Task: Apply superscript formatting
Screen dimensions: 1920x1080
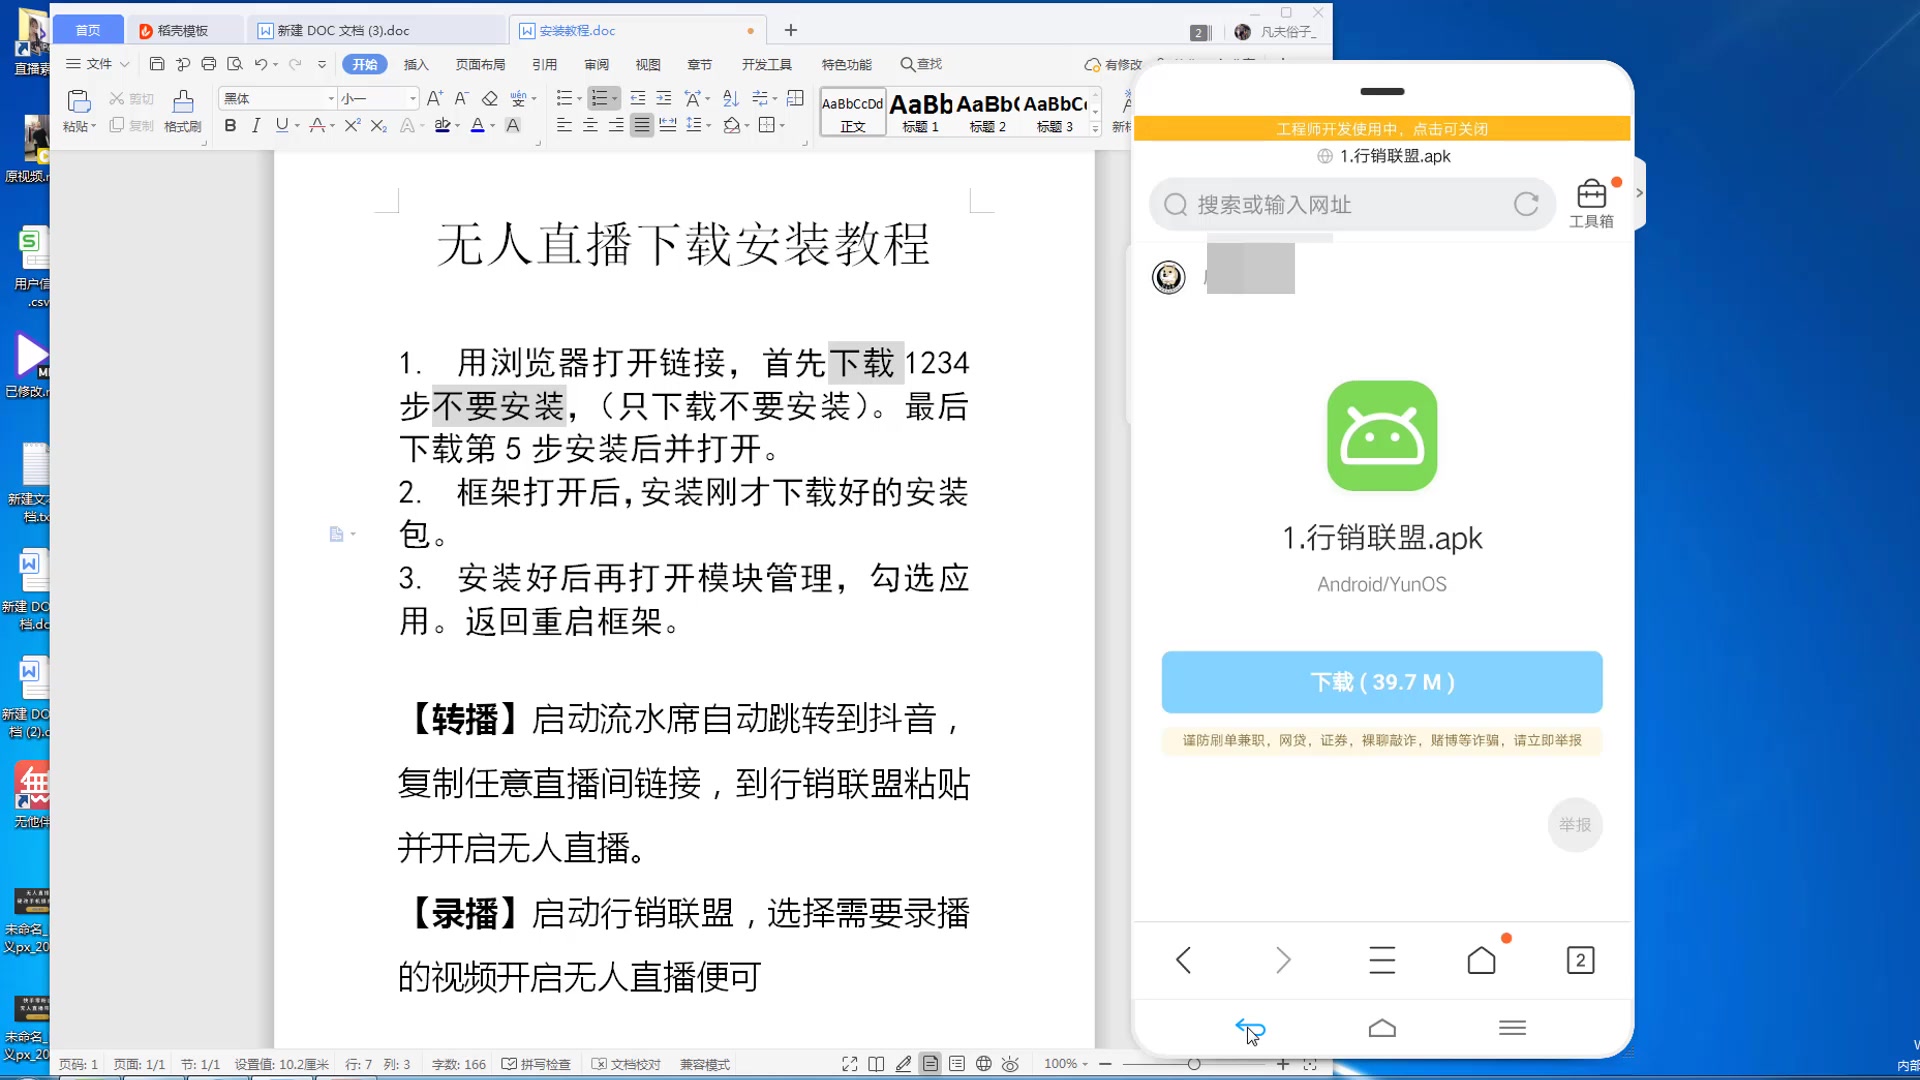Action: (352, 125)
